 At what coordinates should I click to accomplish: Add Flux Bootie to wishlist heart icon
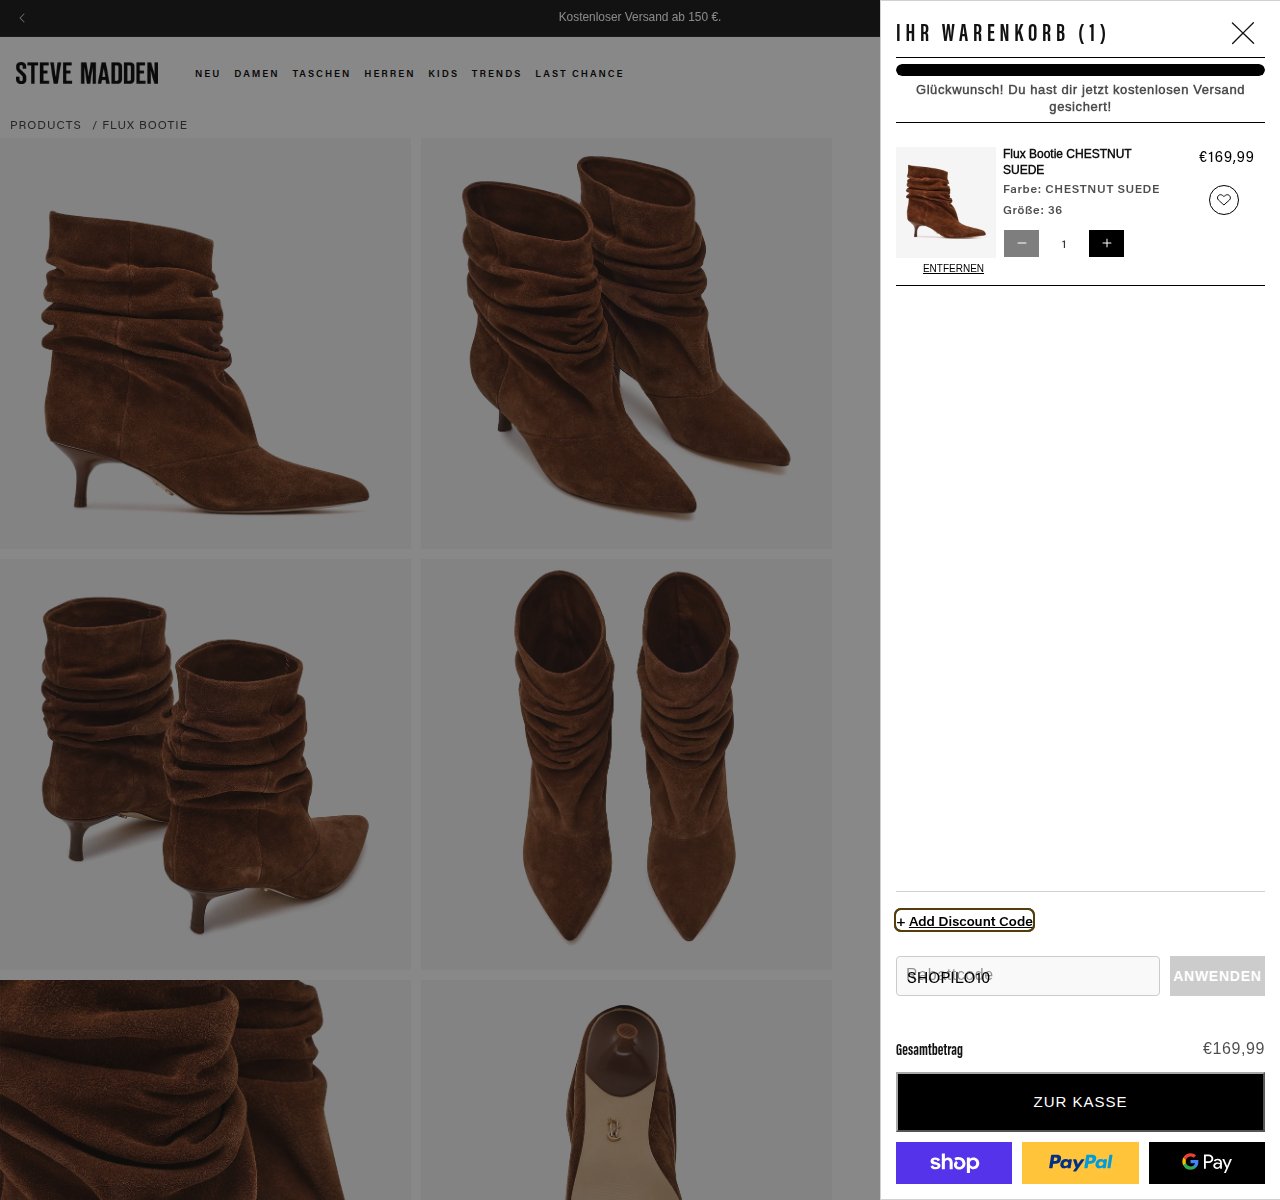[x=1224, y=200]
